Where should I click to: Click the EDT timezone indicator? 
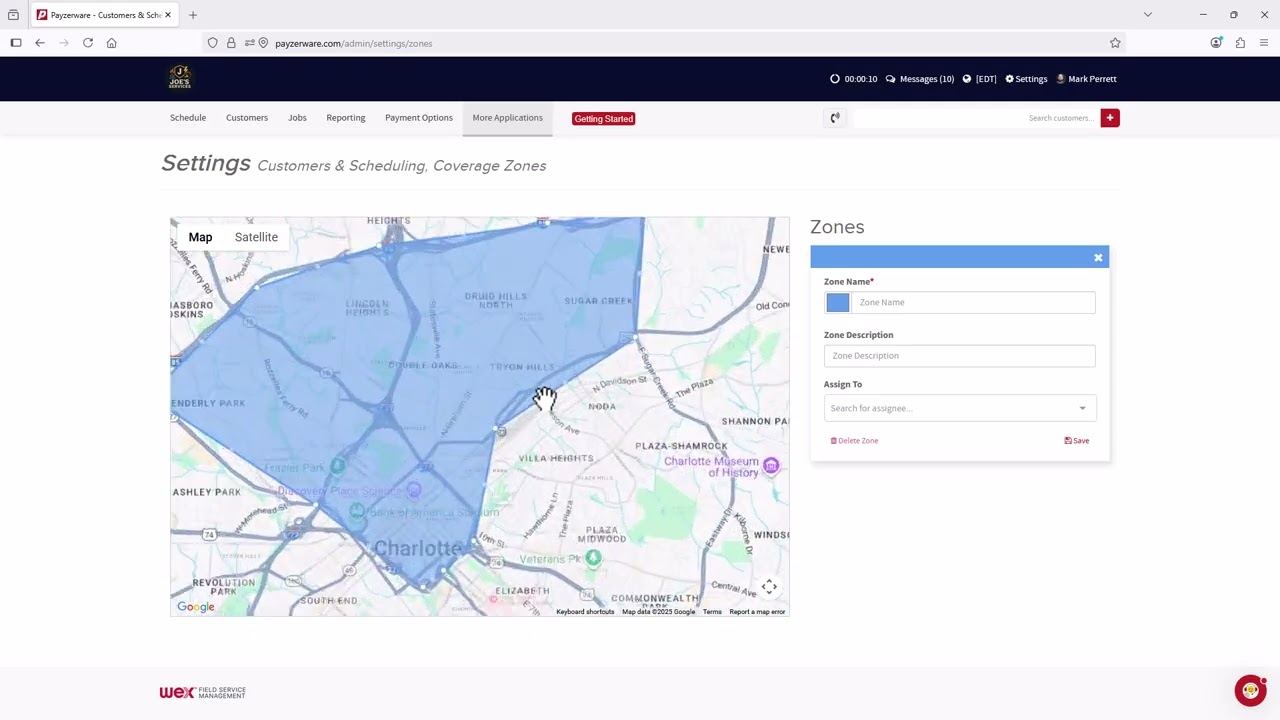pyautogui.click(x=980, y=79)
